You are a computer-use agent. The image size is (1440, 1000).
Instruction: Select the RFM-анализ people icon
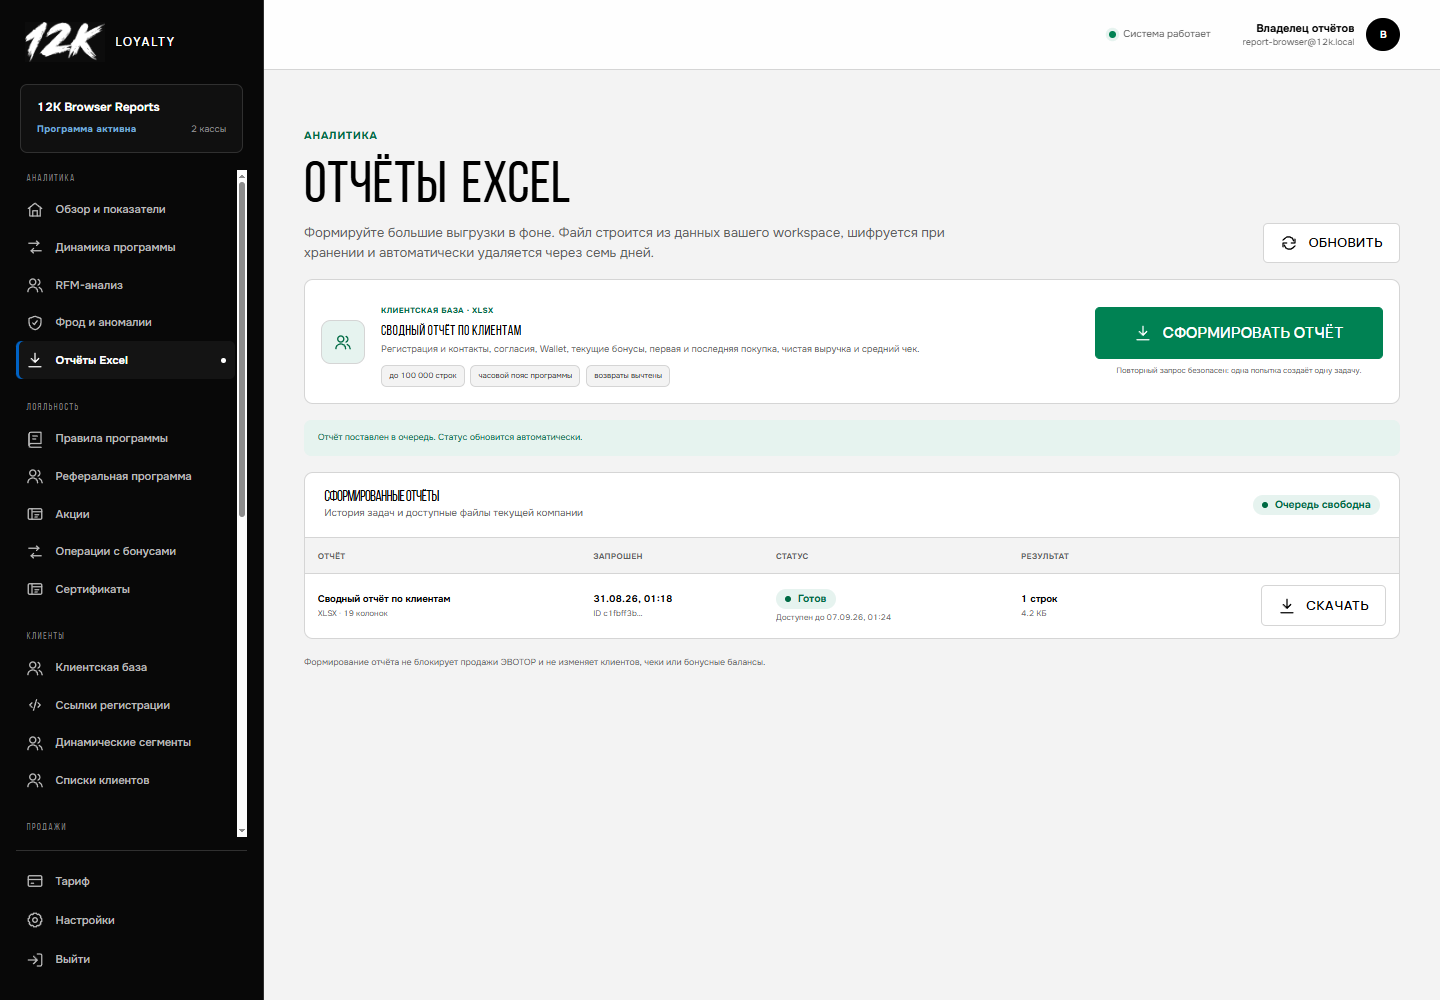(x=35, y=286)
